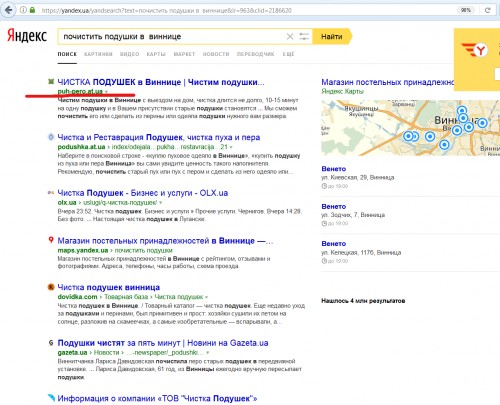Expand dropdown arrow after dovidka.com breadcrumb
The image size is (500, 405).
(x=206, y=297)
